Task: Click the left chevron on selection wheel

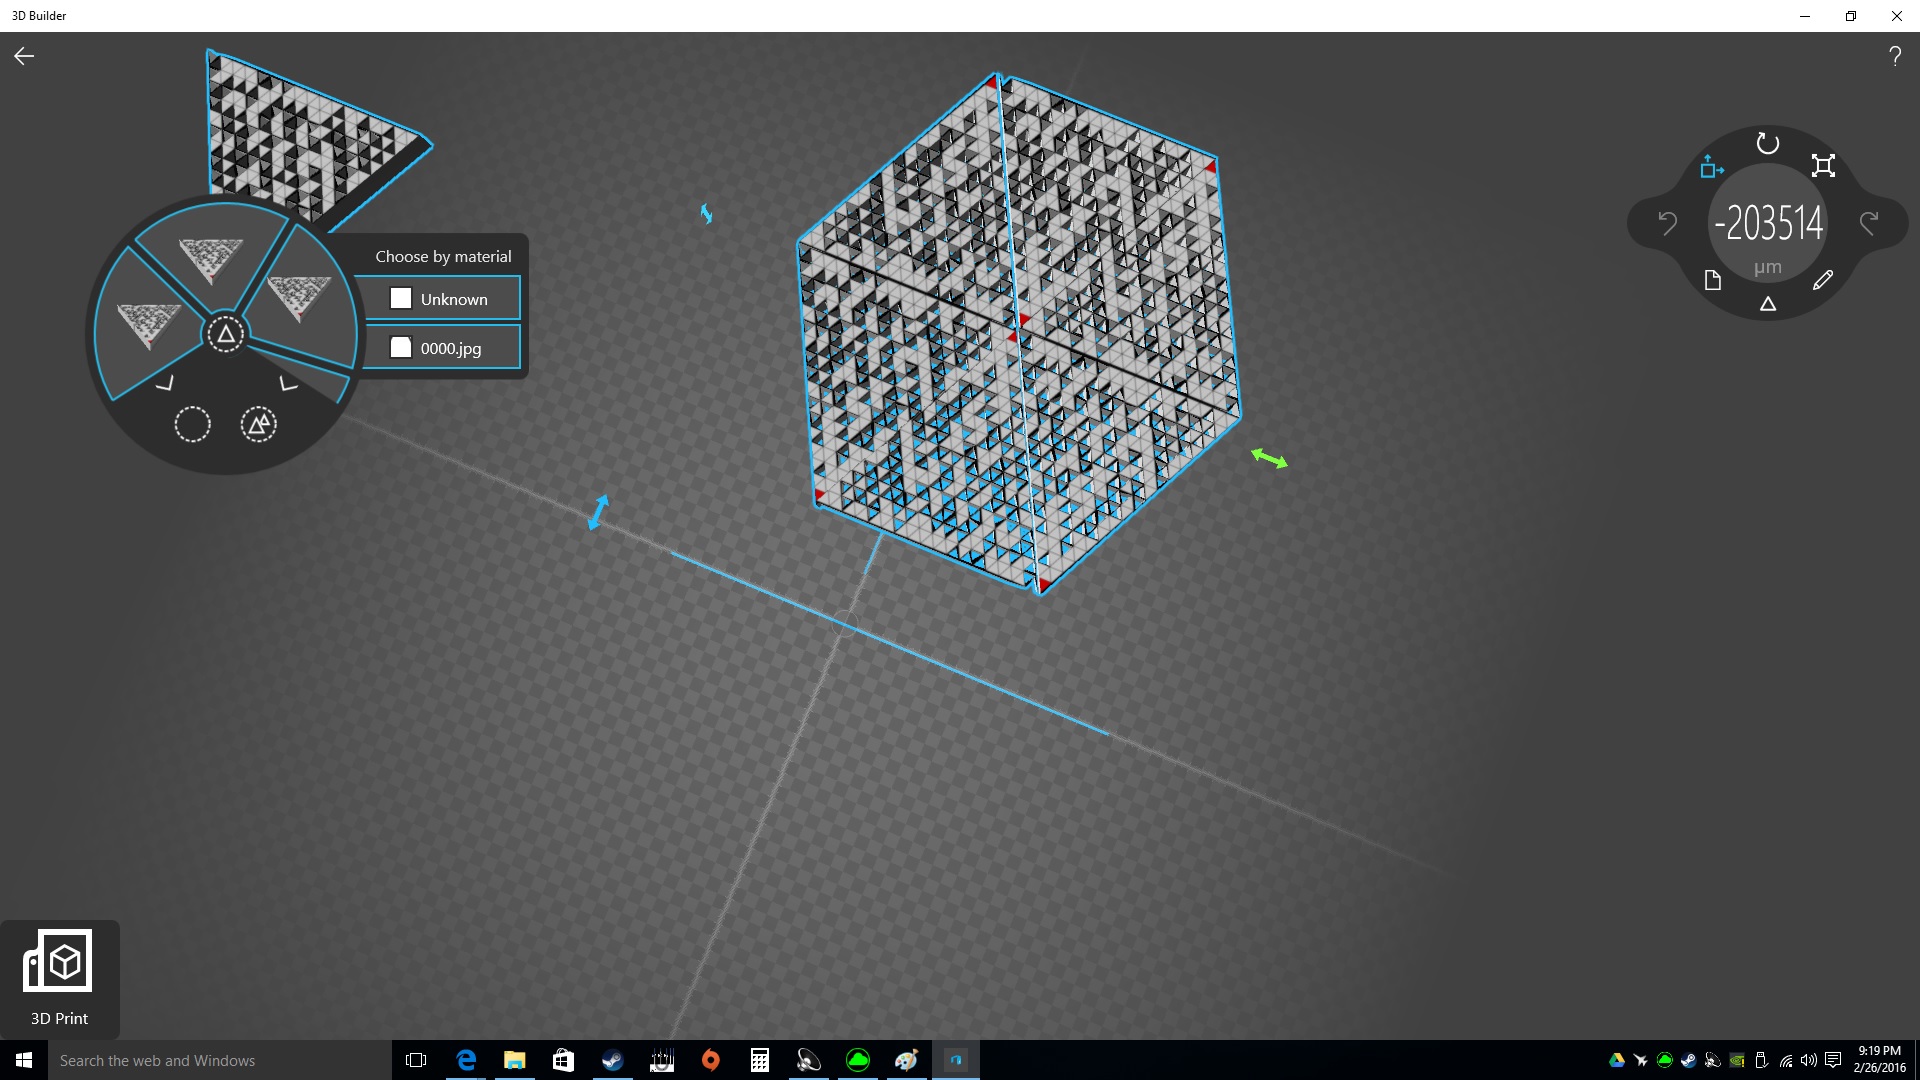Action: [x=165, y=383]
